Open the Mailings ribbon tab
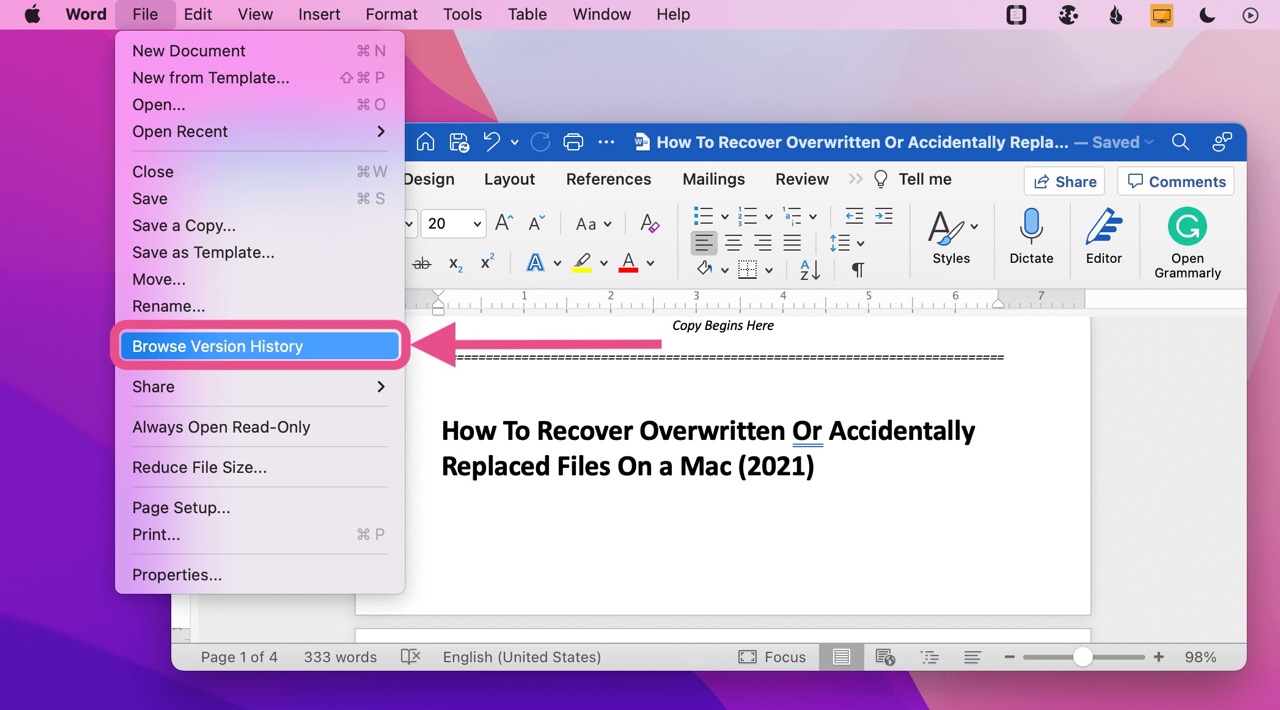The image size is (1280, 710). tap(713, 179)
